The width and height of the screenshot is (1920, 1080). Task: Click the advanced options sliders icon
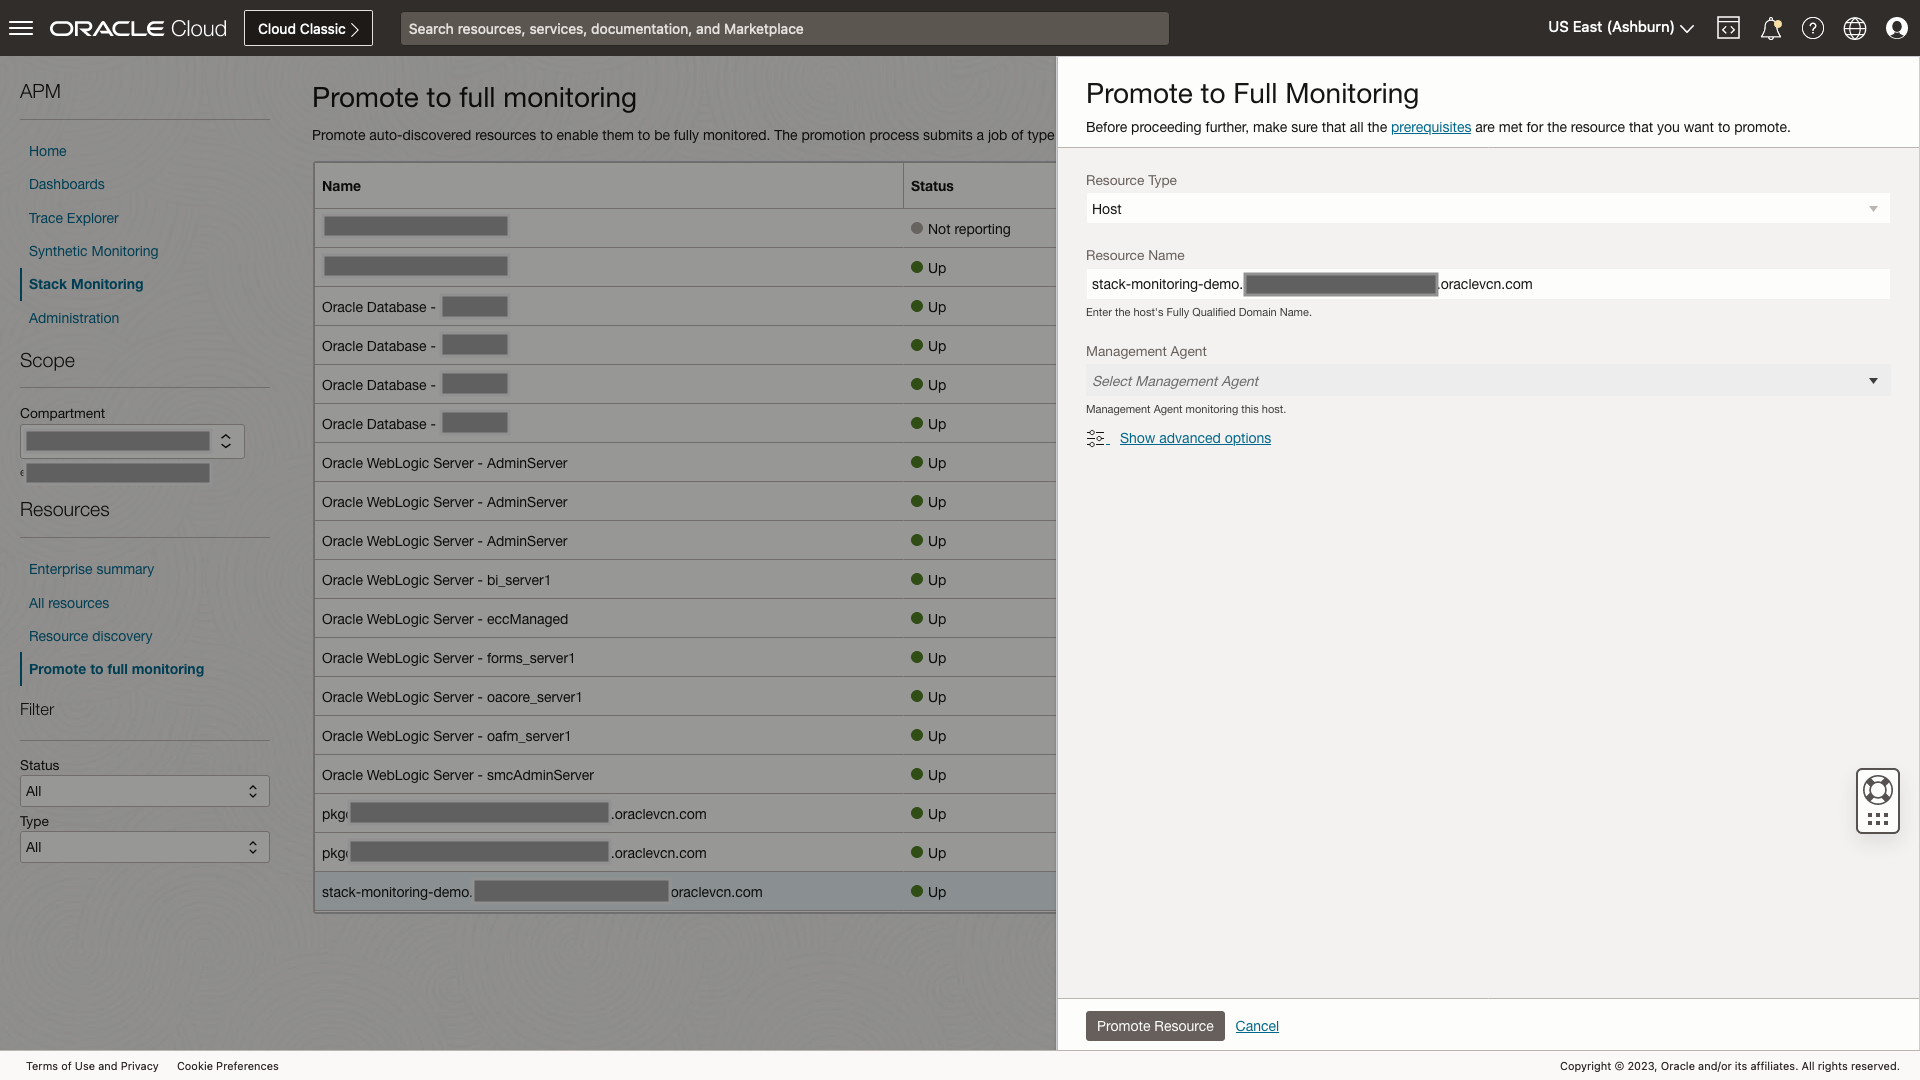click(1098, 438)
